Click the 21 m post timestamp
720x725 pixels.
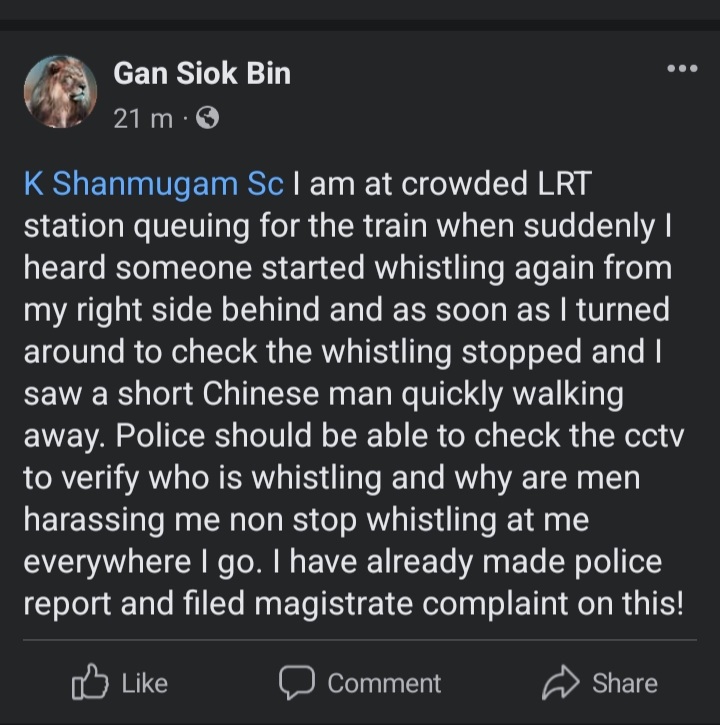(142, 119)
